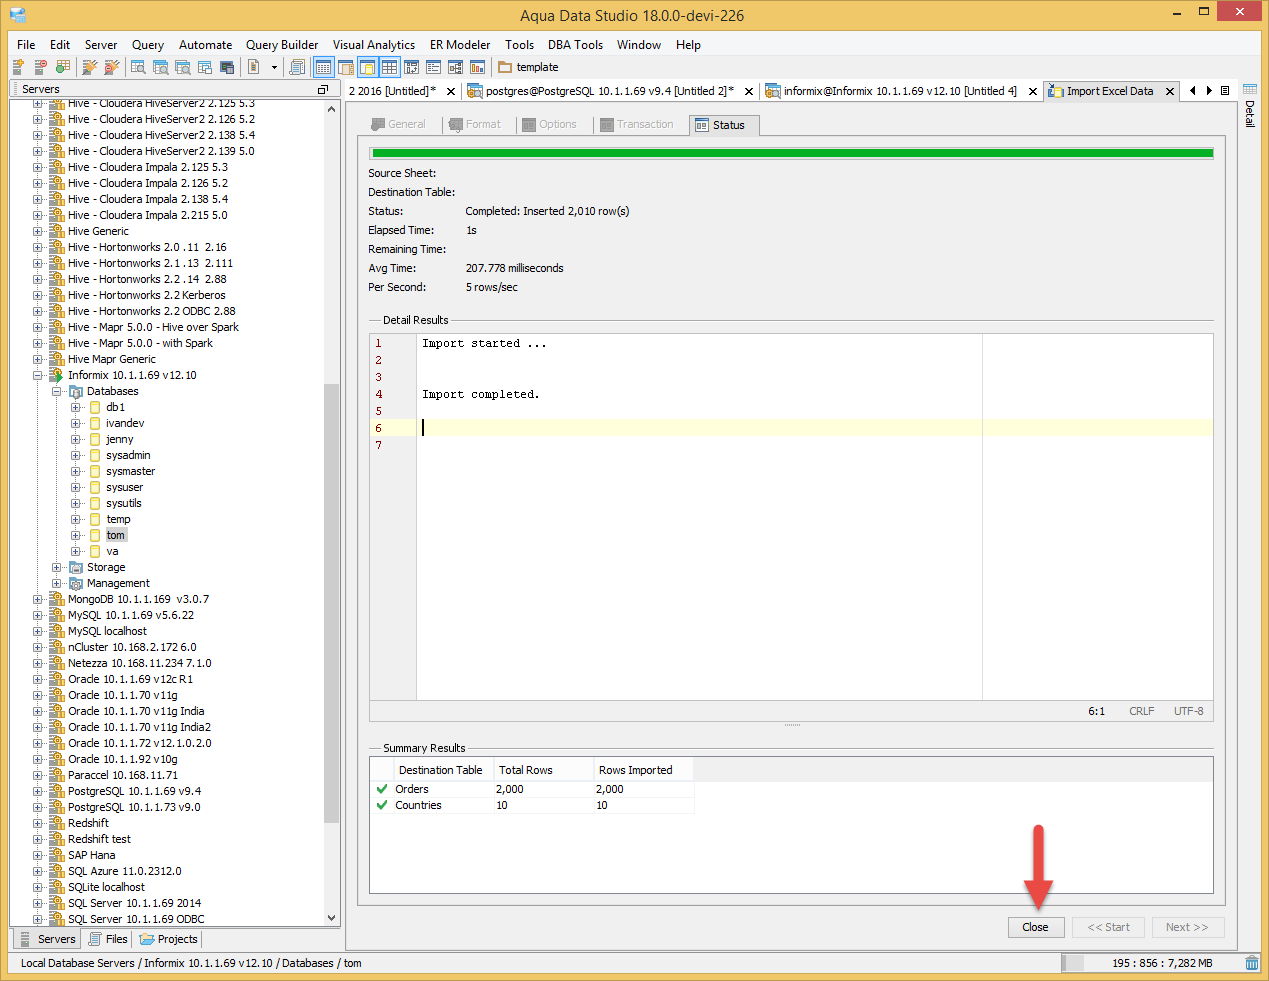The image size is (1269, 981).
Task: Open the first Query Analyzer magnifier icon
Action: (138, 67)
